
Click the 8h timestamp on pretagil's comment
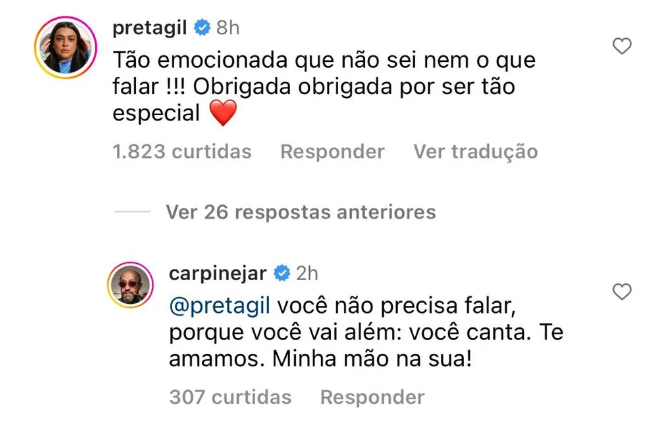228,28
